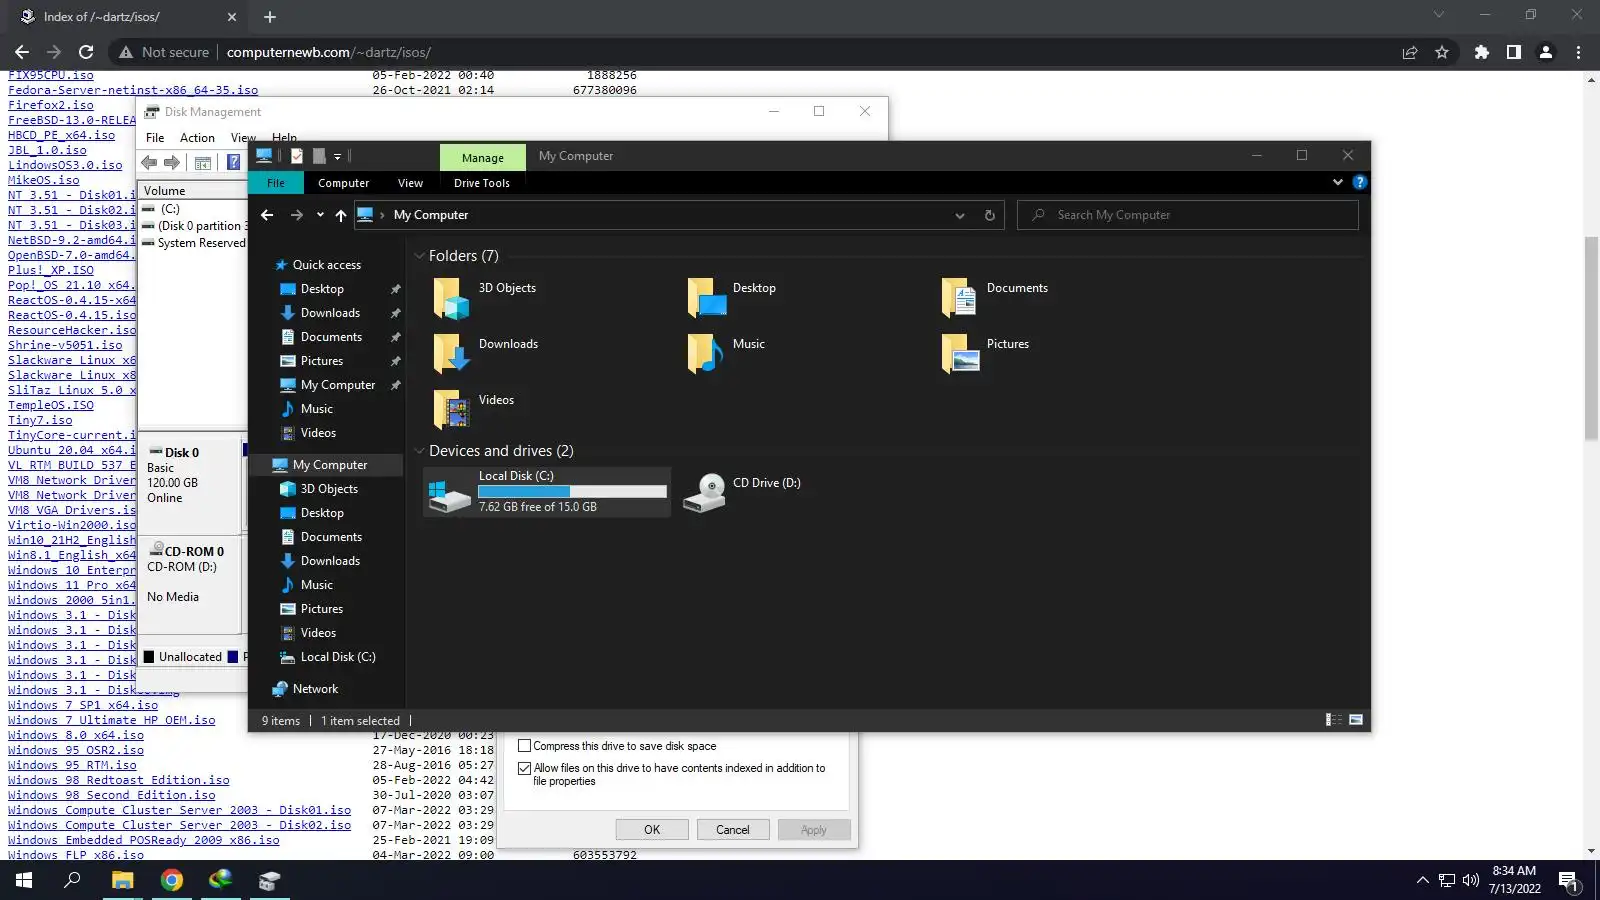Image resolution: width=1600 pixels, height=900 pixels.
Task: Open Action menu in Disk Management
Action: (197, 138)
